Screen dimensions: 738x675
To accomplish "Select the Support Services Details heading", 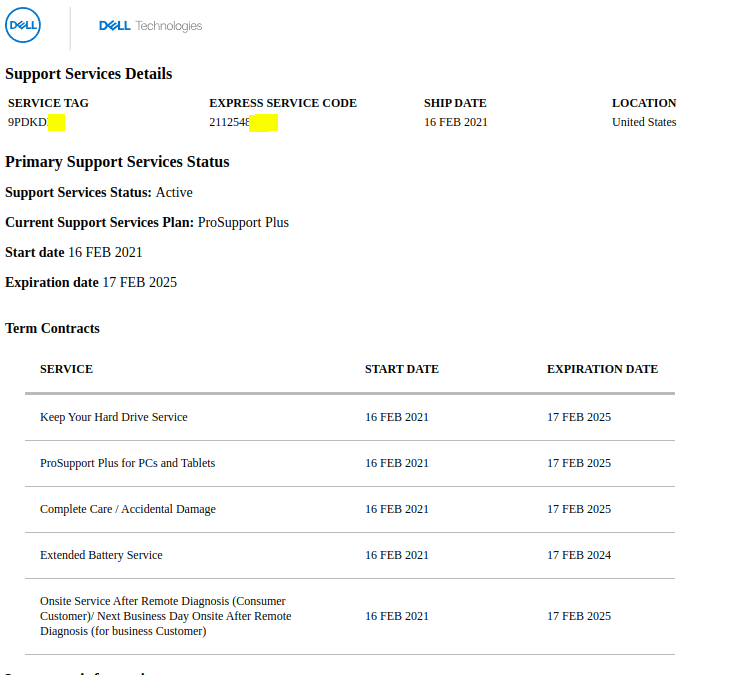I will (x=88, y=73).
